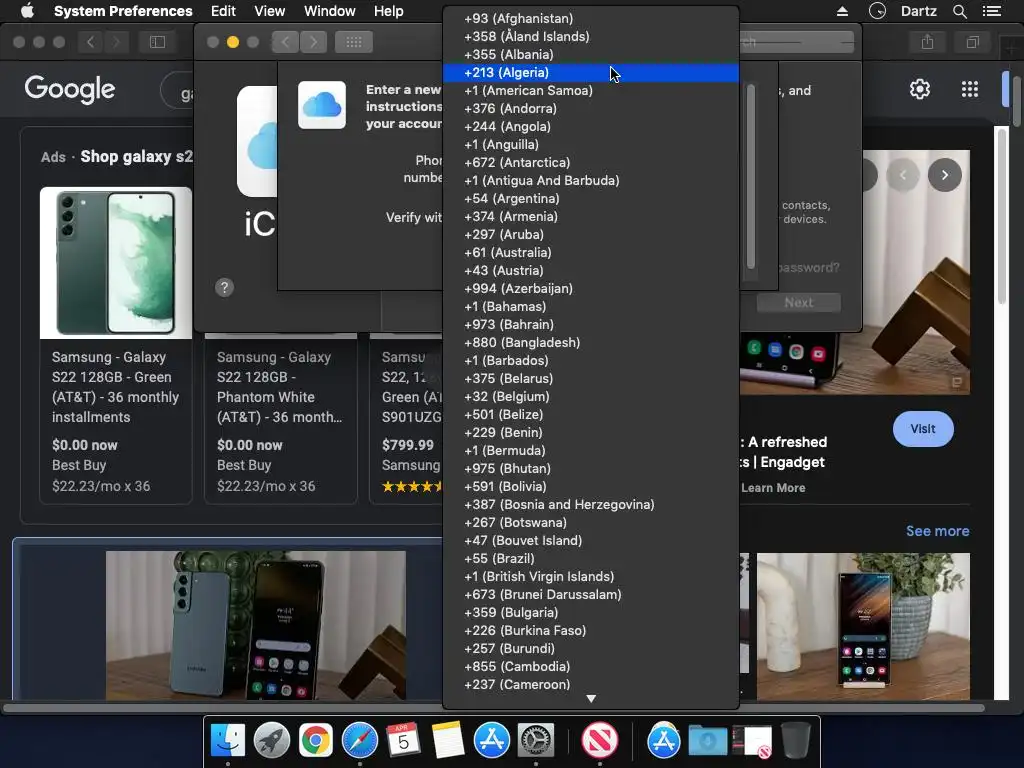The width and height of the screenshot is (1024, 768).
Task: Select +855 (Cambodia) country code
Action: [x=591, y=666]
